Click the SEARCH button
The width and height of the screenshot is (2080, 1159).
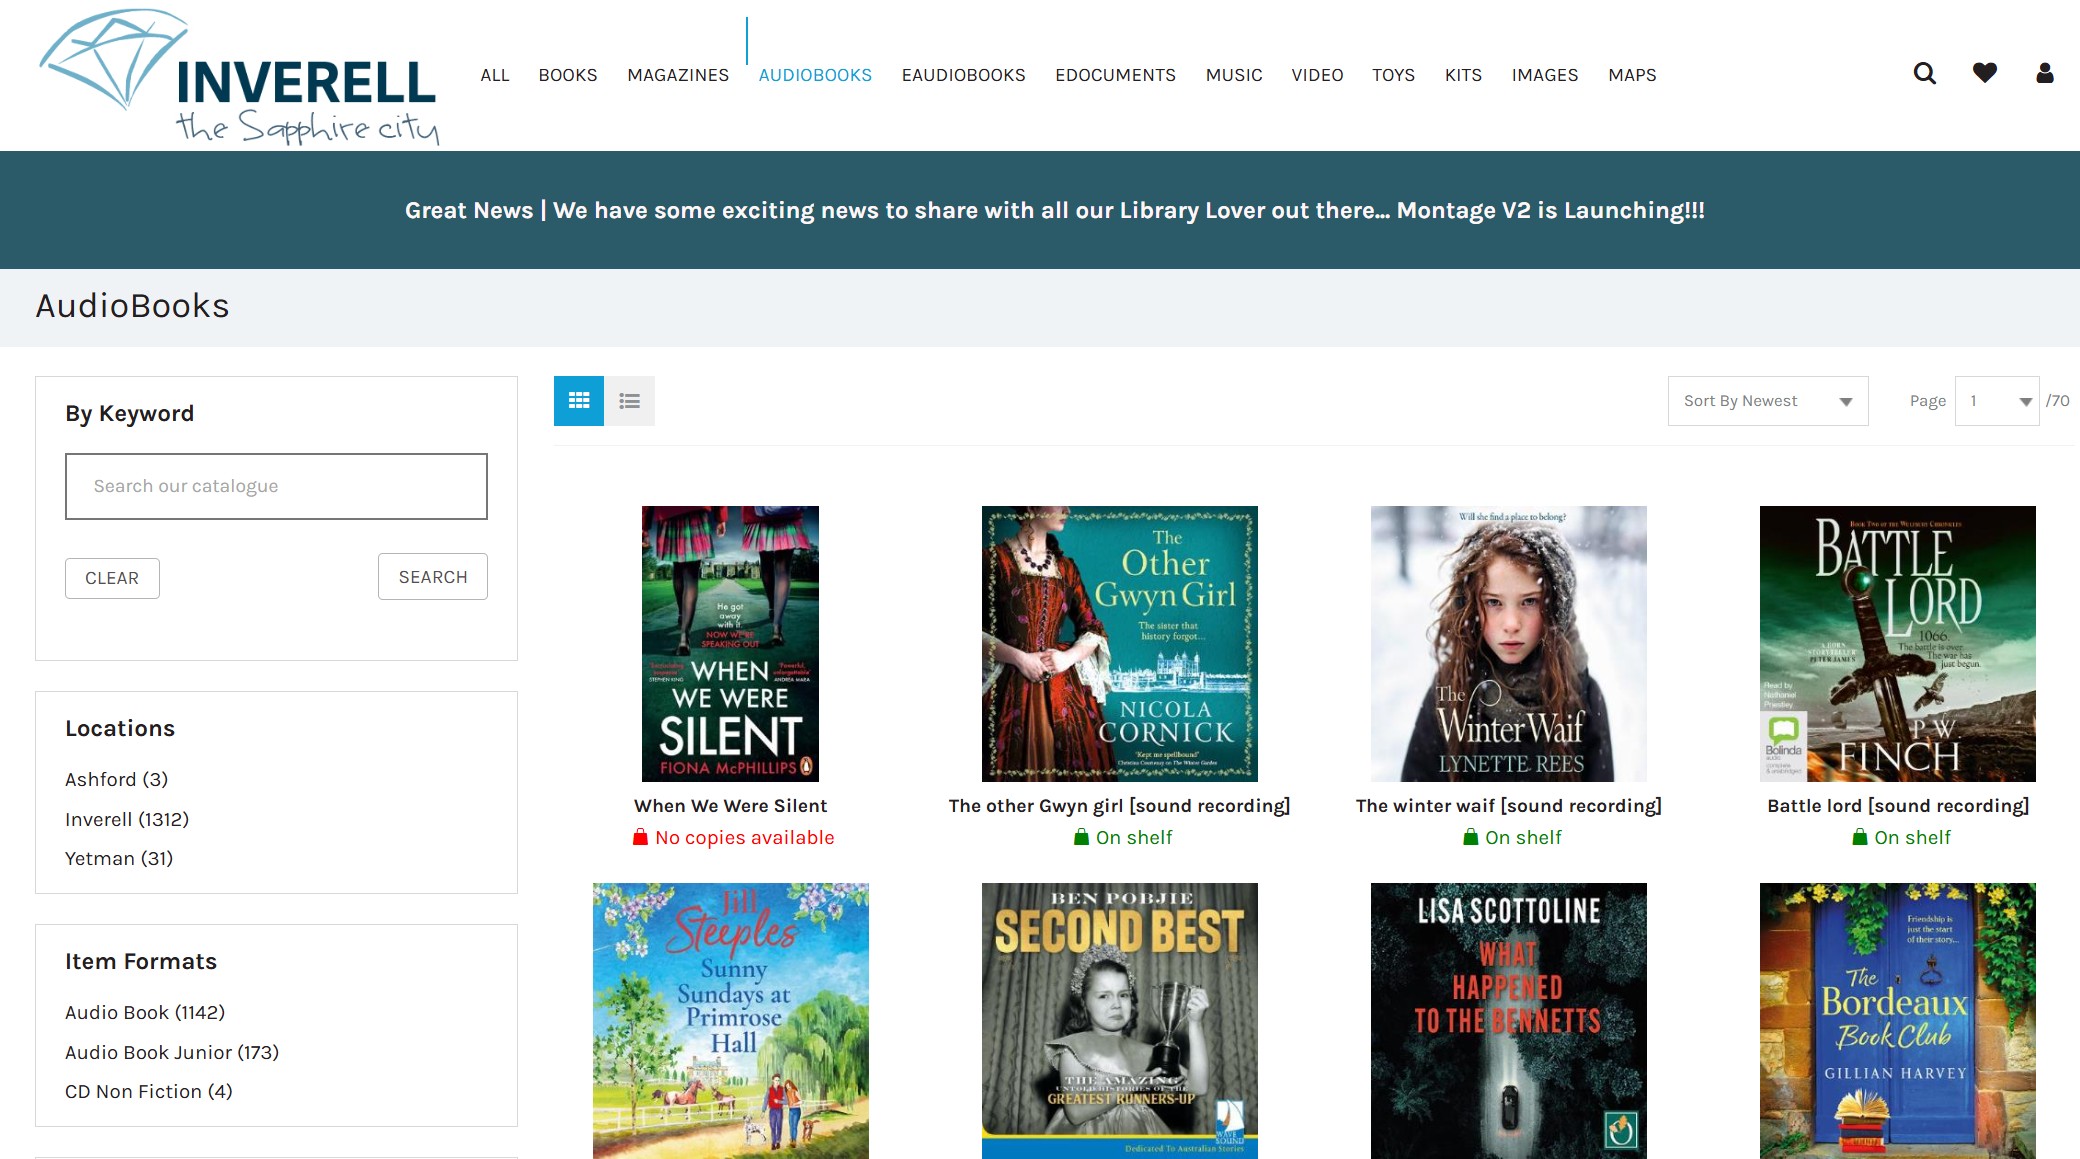(433, 577)
